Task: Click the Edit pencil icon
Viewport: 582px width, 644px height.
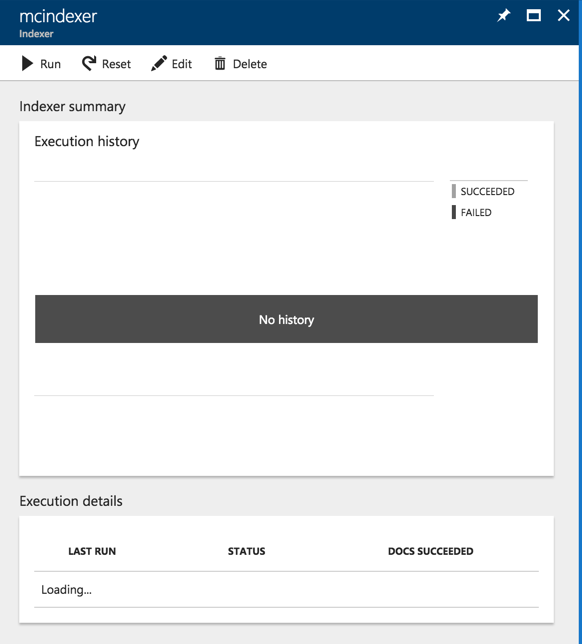Action: [x=159, y=64]
